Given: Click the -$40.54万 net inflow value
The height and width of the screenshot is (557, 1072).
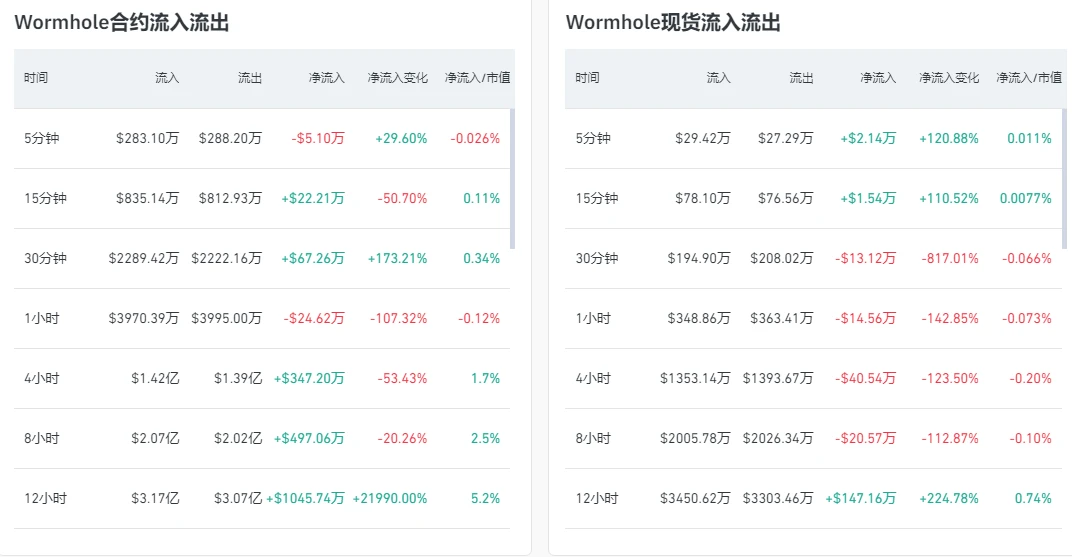Looking at the screenshot, I should pyautogui.click(x=866, y=379).
